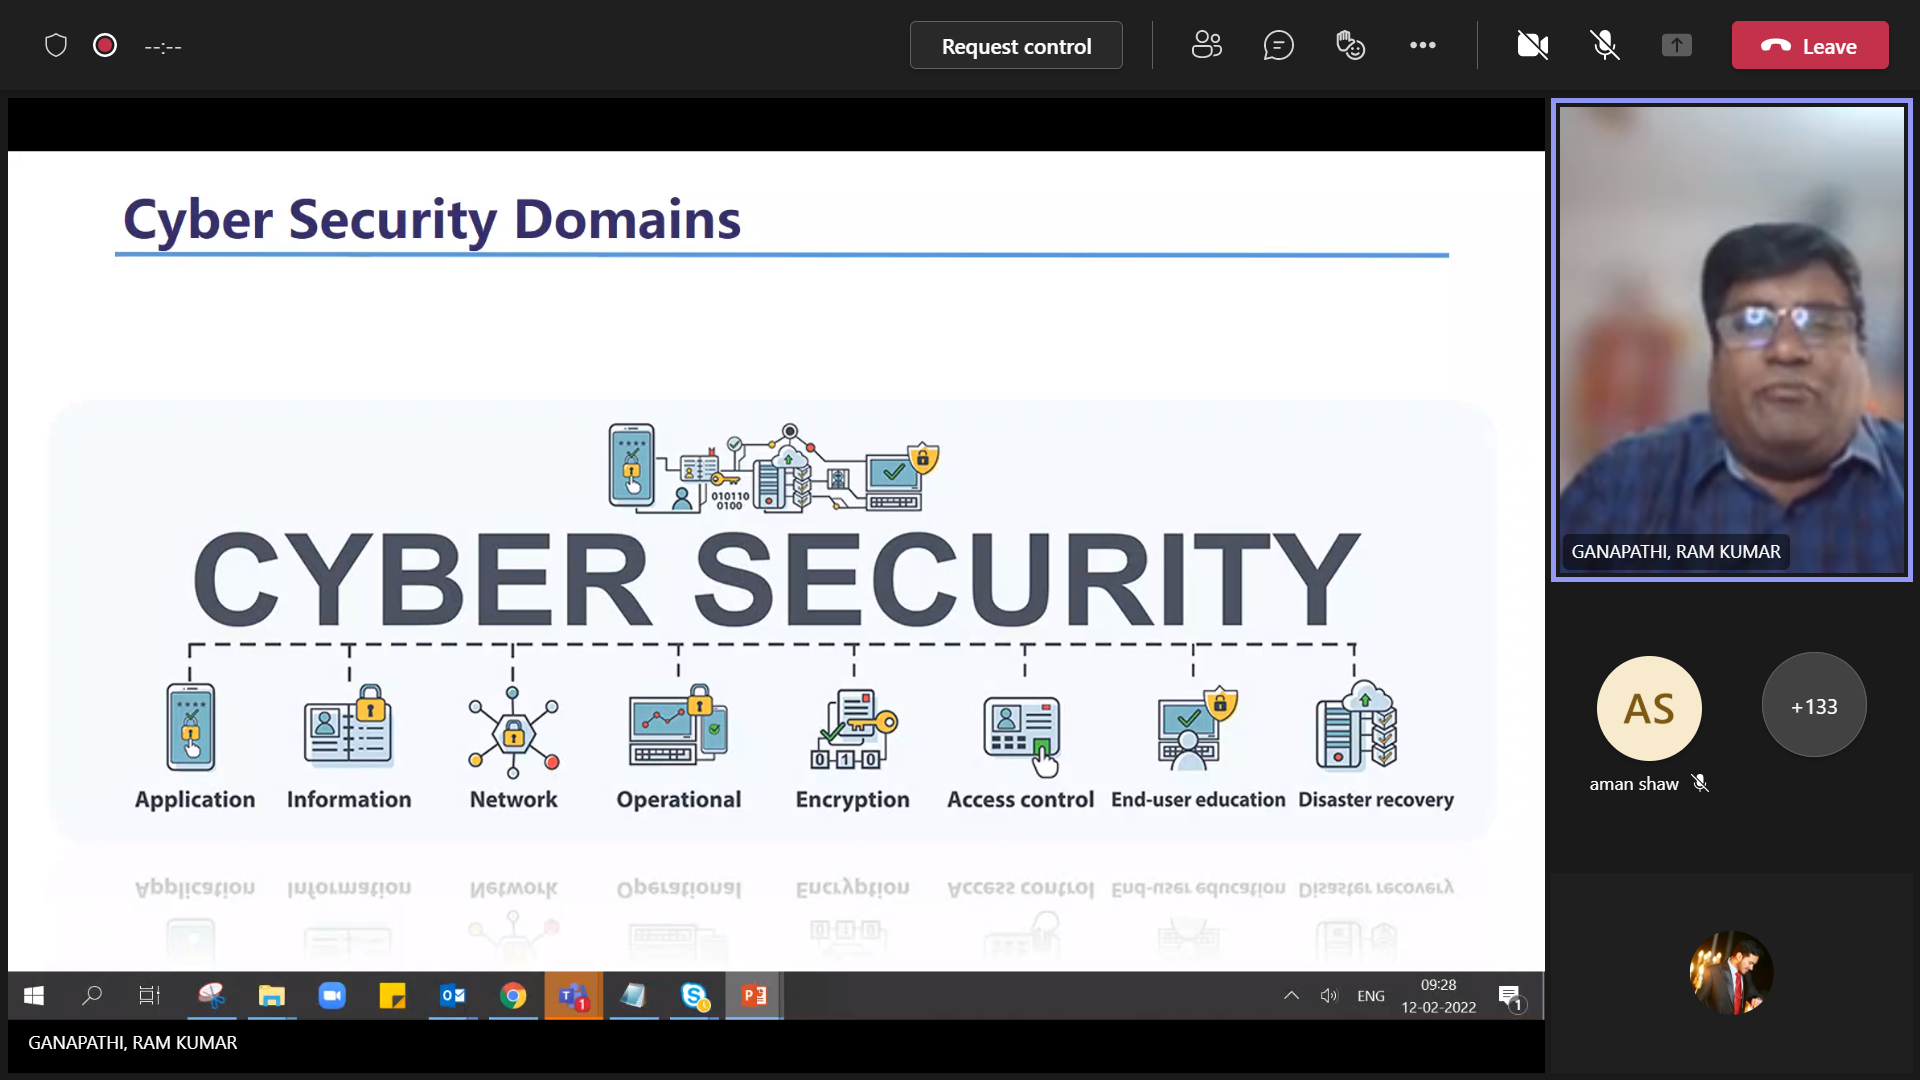Click PowerPoint icon on shared taskbar
1920x1080 pixels.
(754, 996)
